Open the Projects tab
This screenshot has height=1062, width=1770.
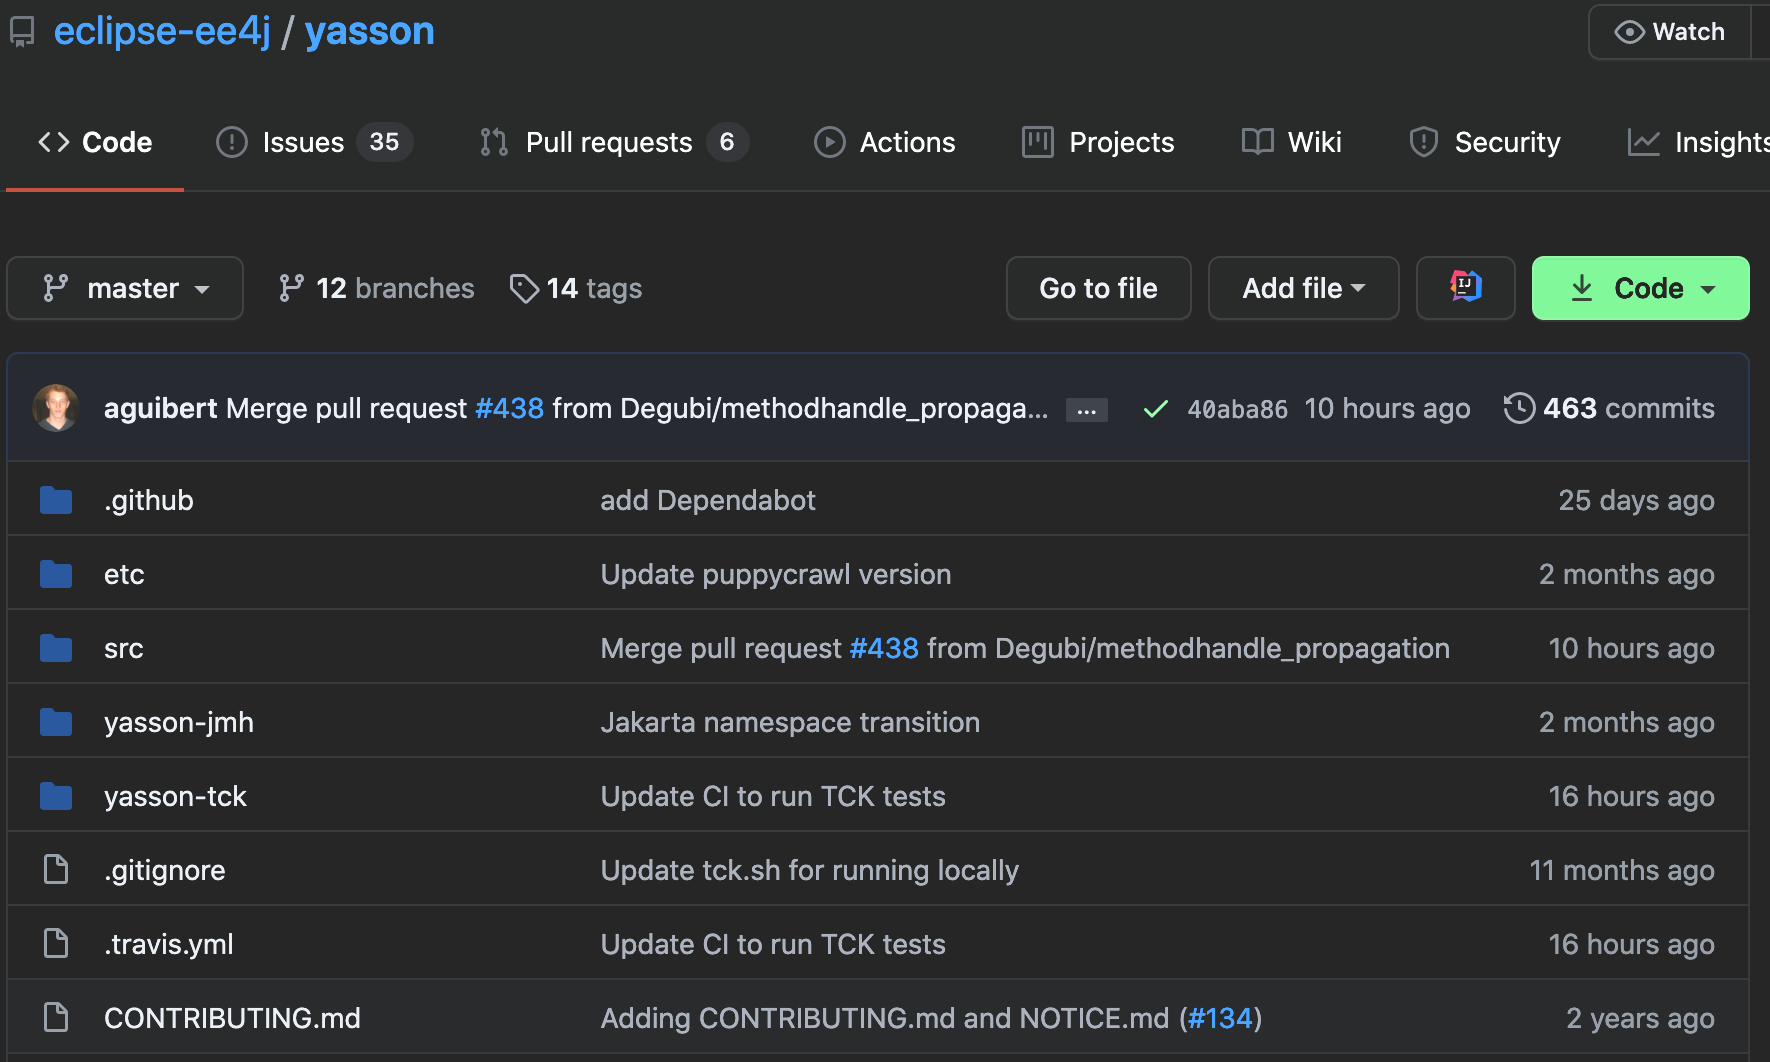pyautogui.click(x=1098, y=142)
